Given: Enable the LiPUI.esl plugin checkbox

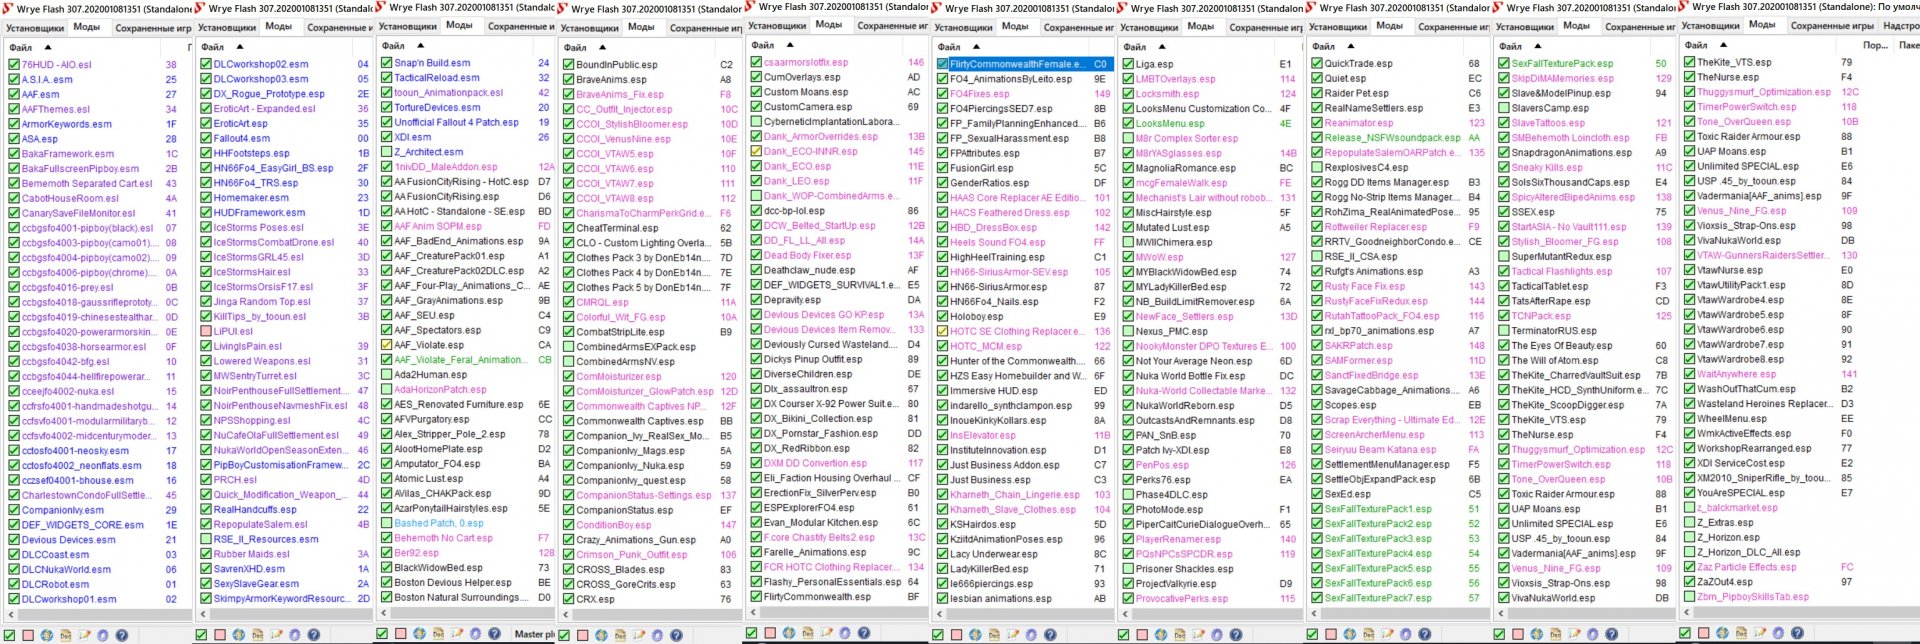Looking at the screenshot, I should (206, 331).
